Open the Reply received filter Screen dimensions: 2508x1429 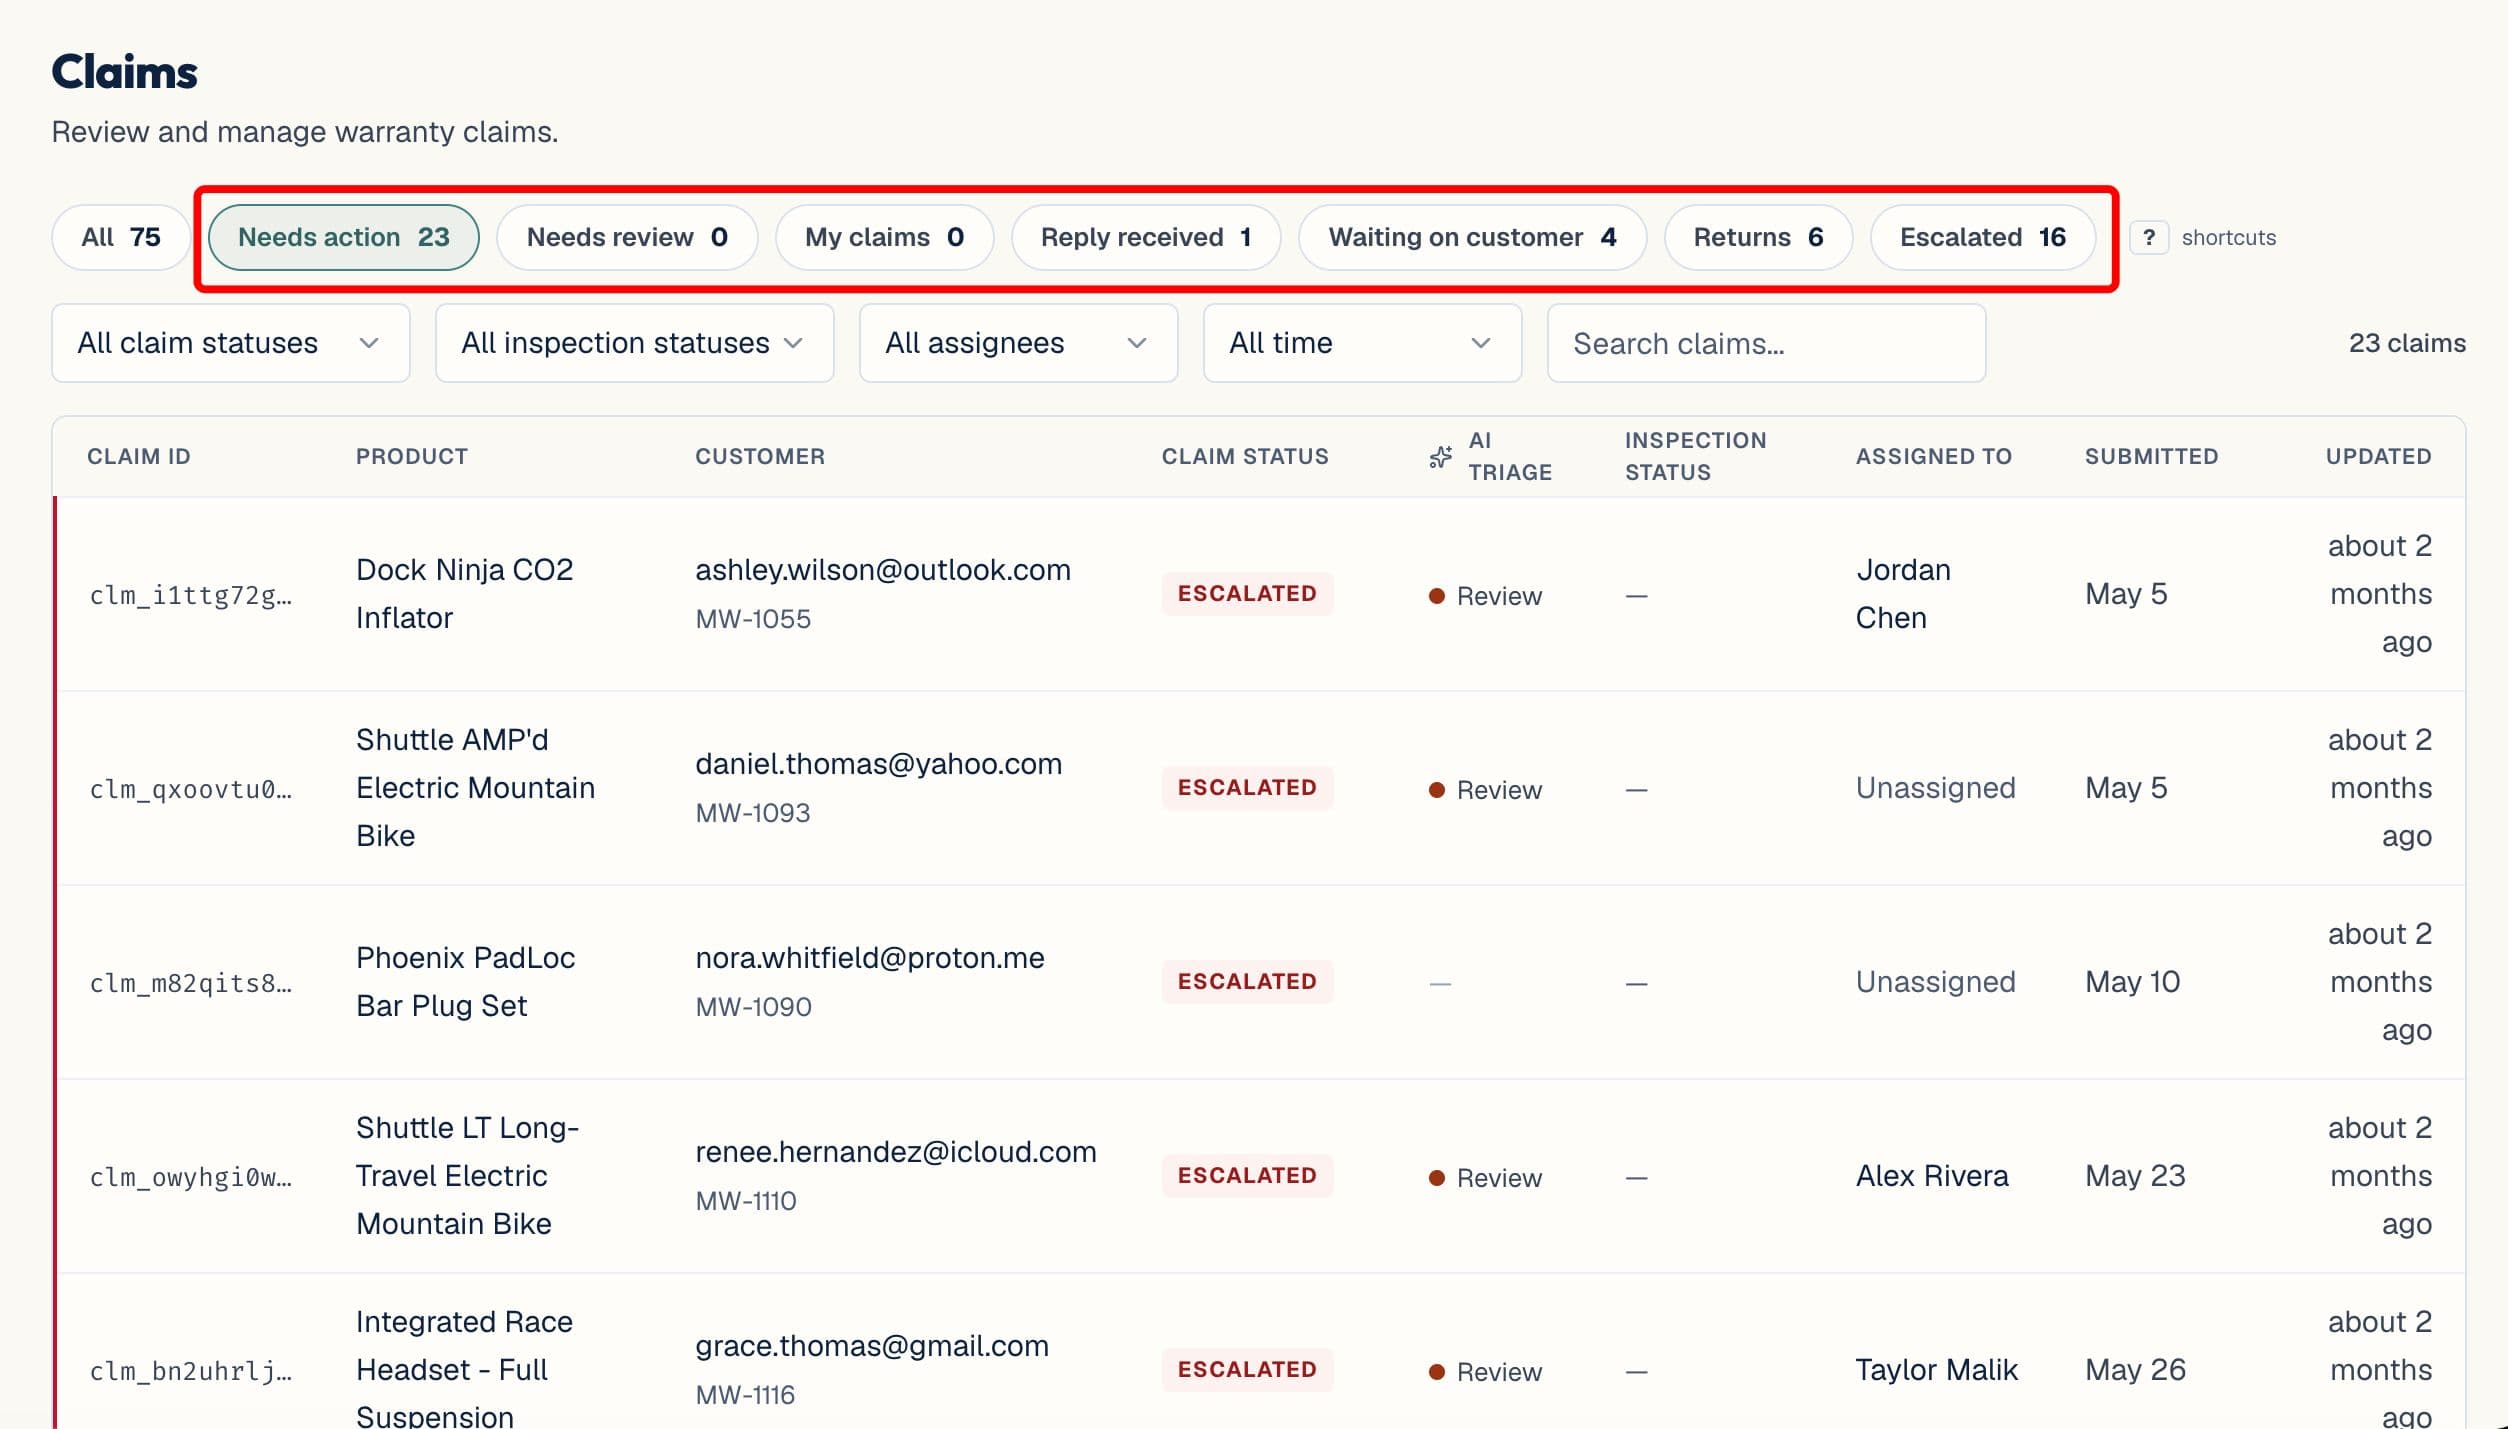click(x=1146, y=238)
